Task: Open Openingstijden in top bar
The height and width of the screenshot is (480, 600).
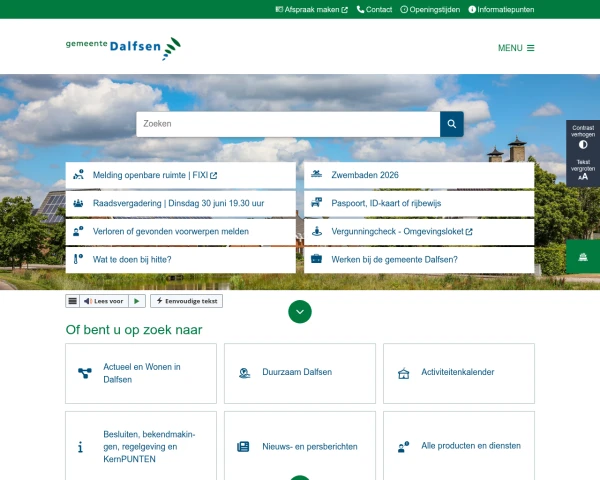Action: (430, 10)
